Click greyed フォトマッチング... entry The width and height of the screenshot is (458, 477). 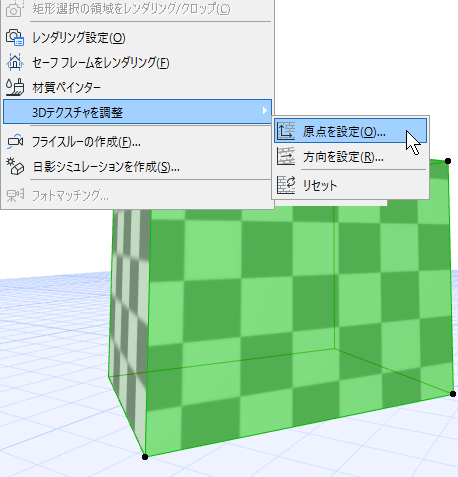(138, 195)
